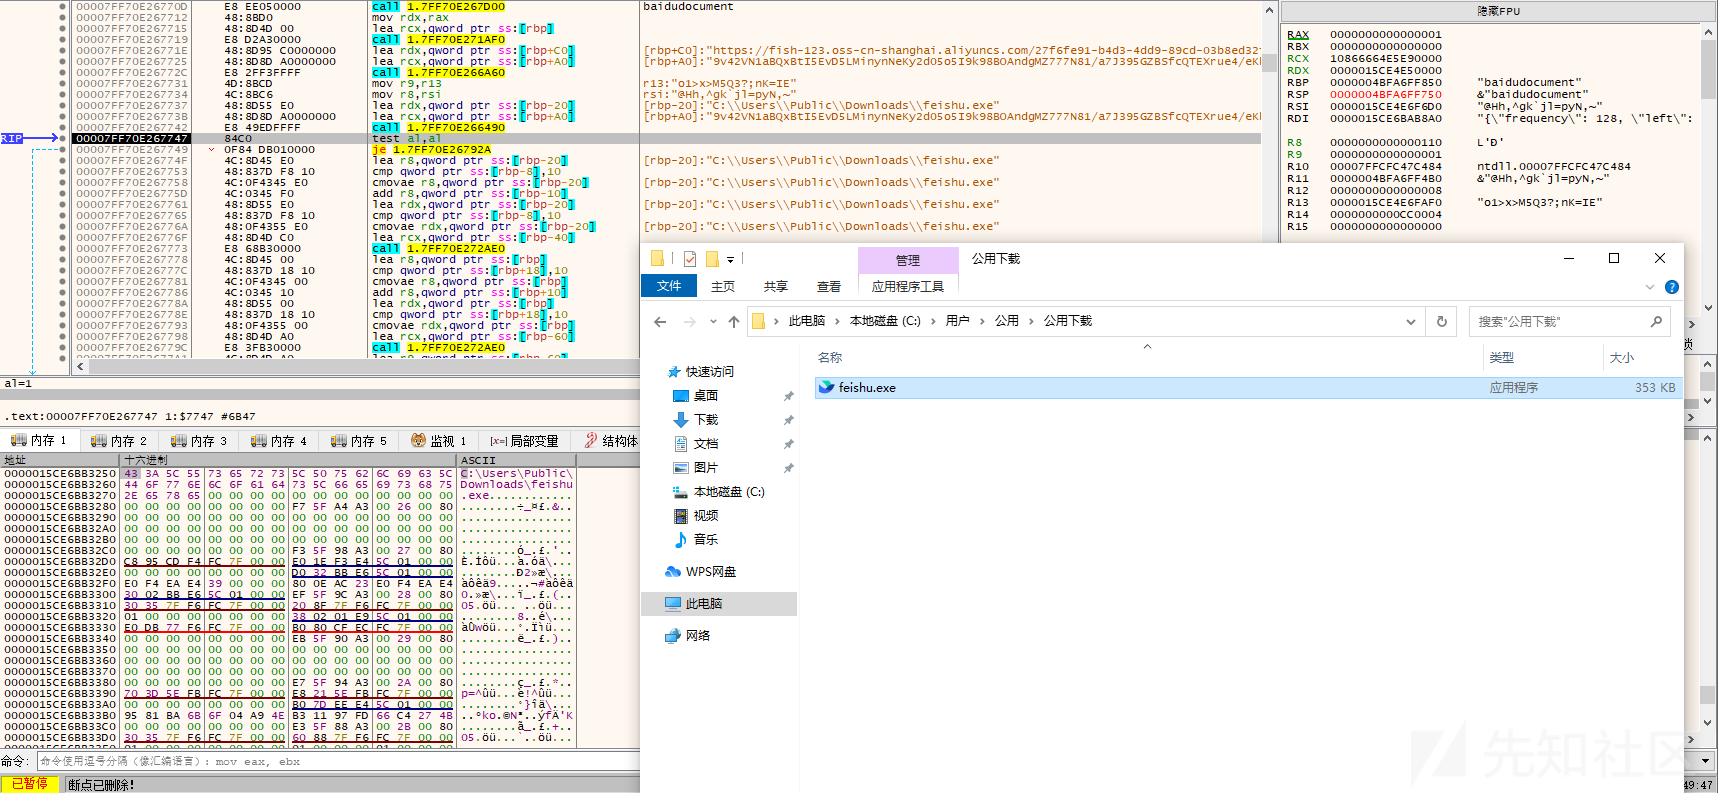
Task: Click the 管理 contextual tab header
Action: click(908, 260)
